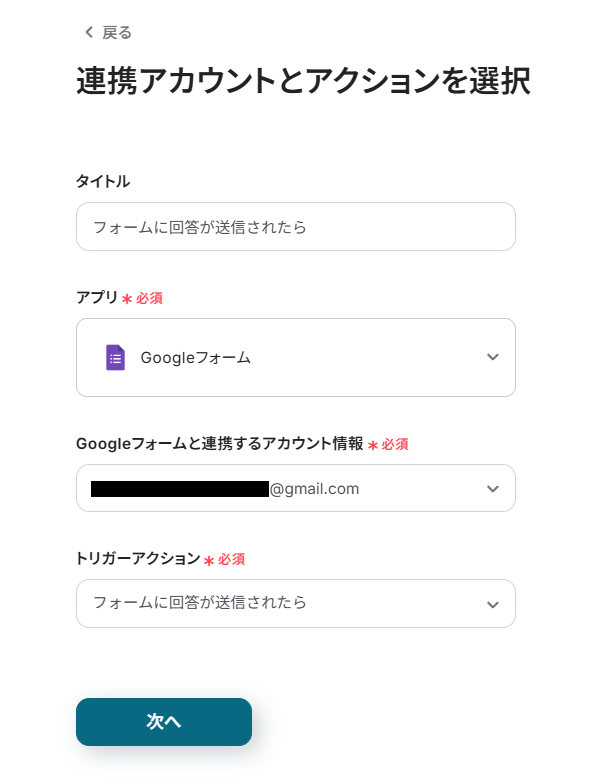
Task: Click the タイトル field label
Action: [x=103, y=181]
